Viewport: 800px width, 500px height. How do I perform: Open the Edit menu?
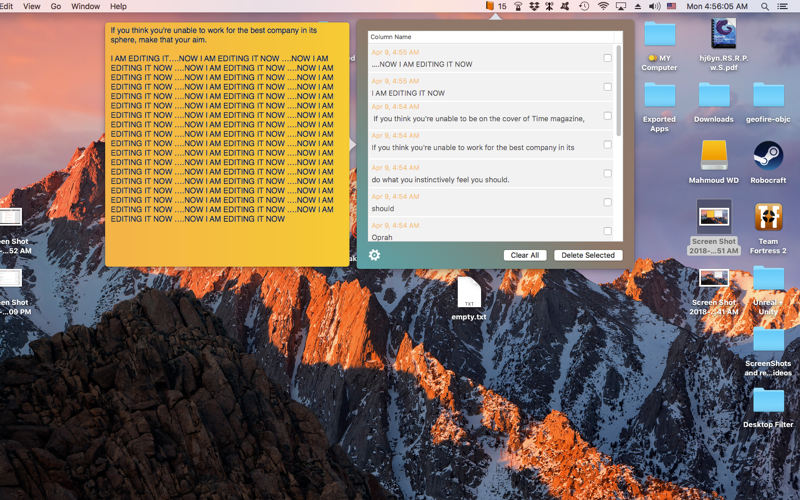(7, 6)
